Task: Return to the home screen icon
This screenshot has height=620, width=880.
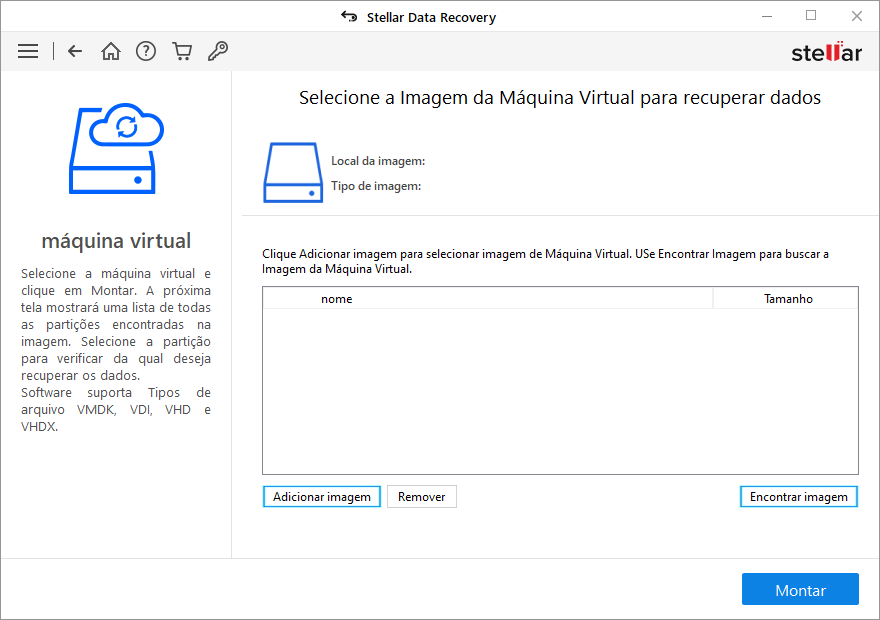Action: point(111,52)
